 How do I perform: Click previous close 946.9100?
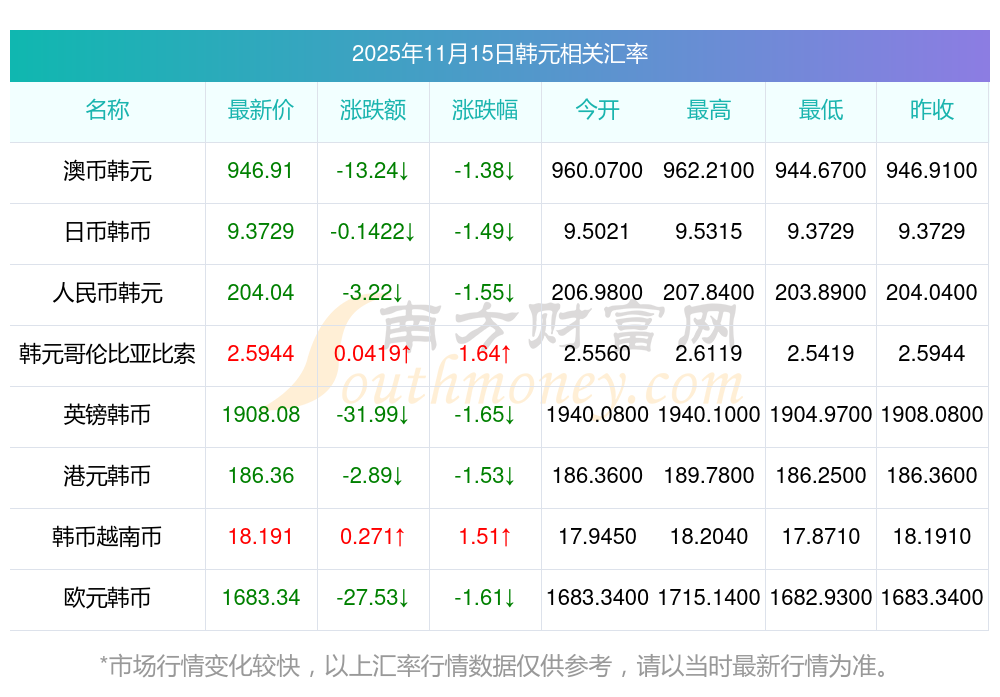932,170
